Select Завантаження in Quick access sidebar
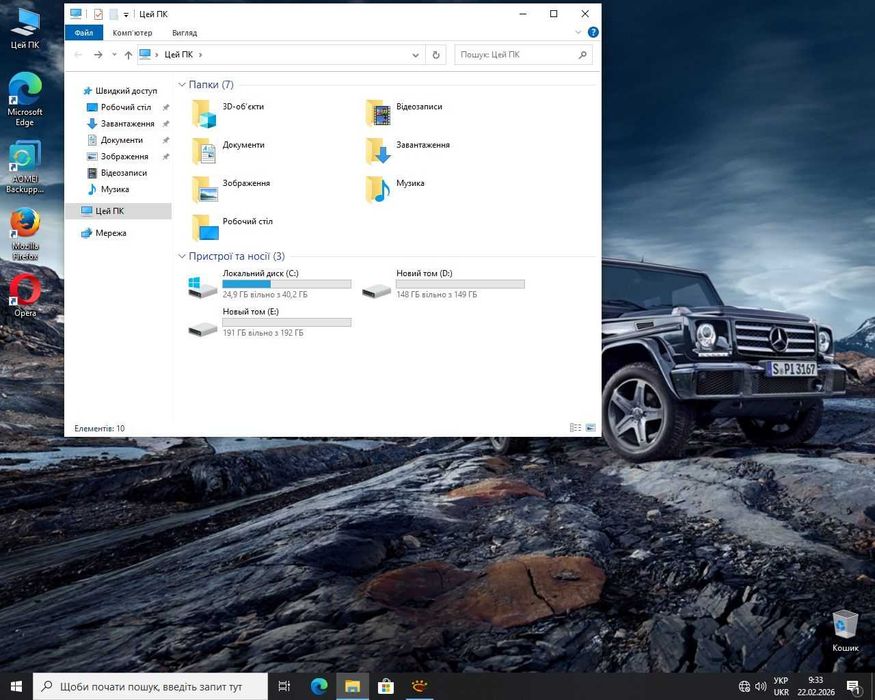Screen dimensions: 875x700 (x=127, y=124)
